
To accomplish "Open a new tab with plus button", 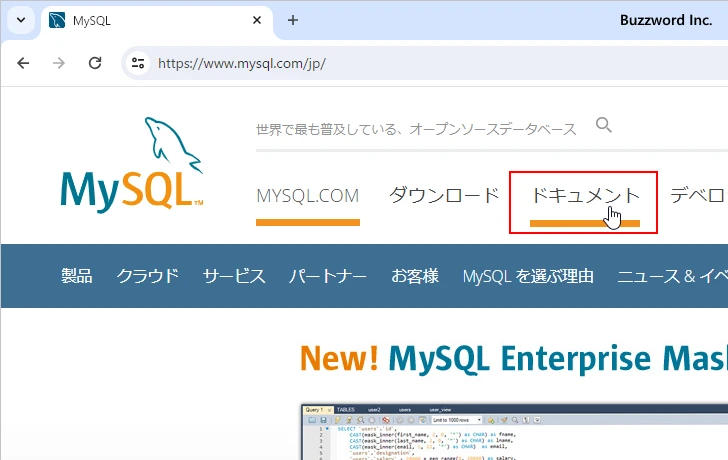I will [x=293, y=20].
